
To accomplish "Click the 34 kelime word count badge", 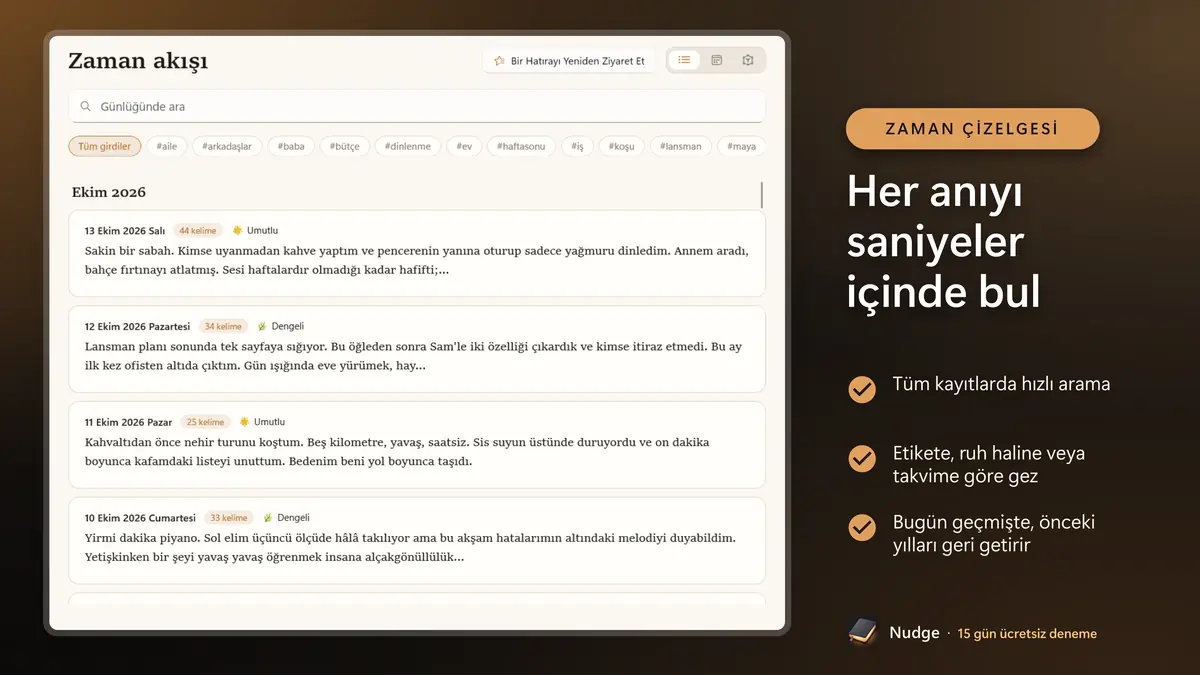I will [x=223, y=326].
